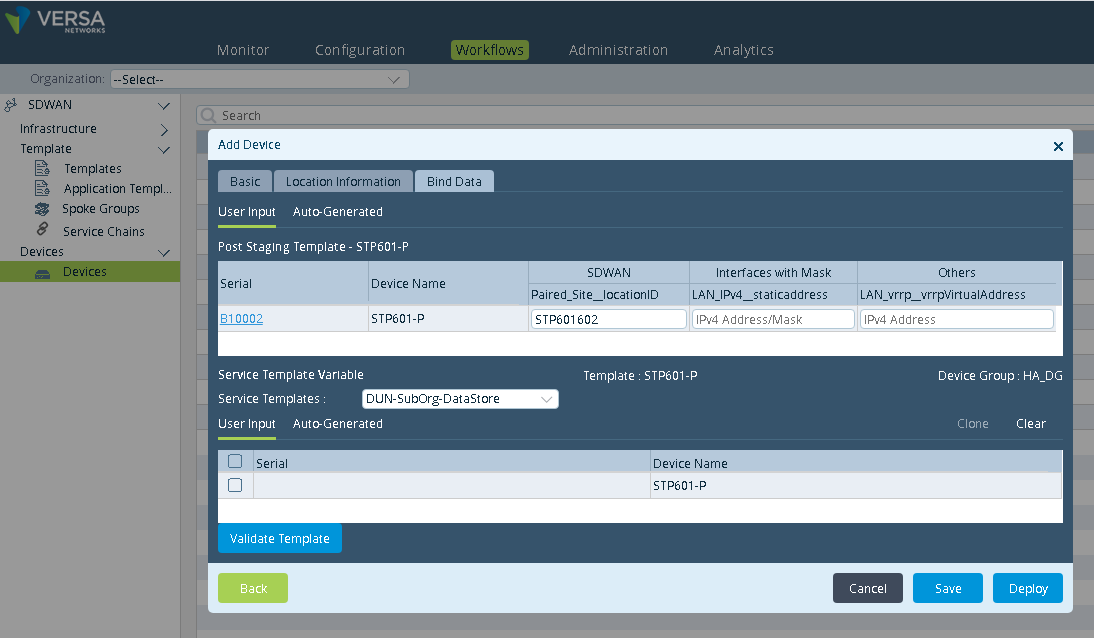Image resolution: width=1094 pixels, height=638 pixels.
Task: Select Templates in sidebar
Action: tap(93, 169)
